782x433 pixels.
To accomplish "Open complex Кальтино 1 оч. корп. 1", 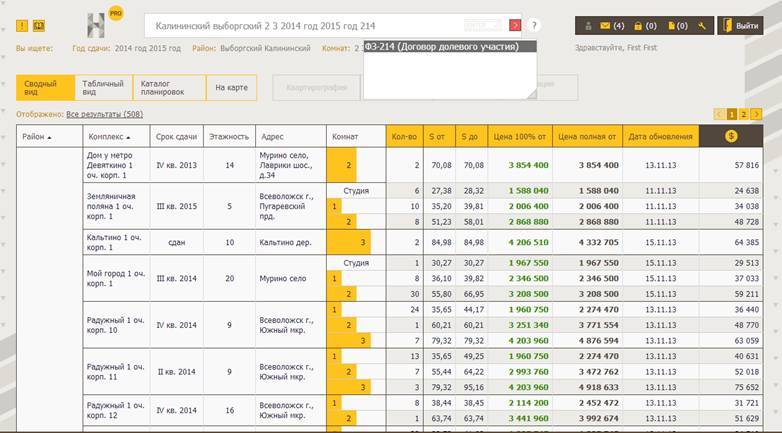I will pos(114,242).
